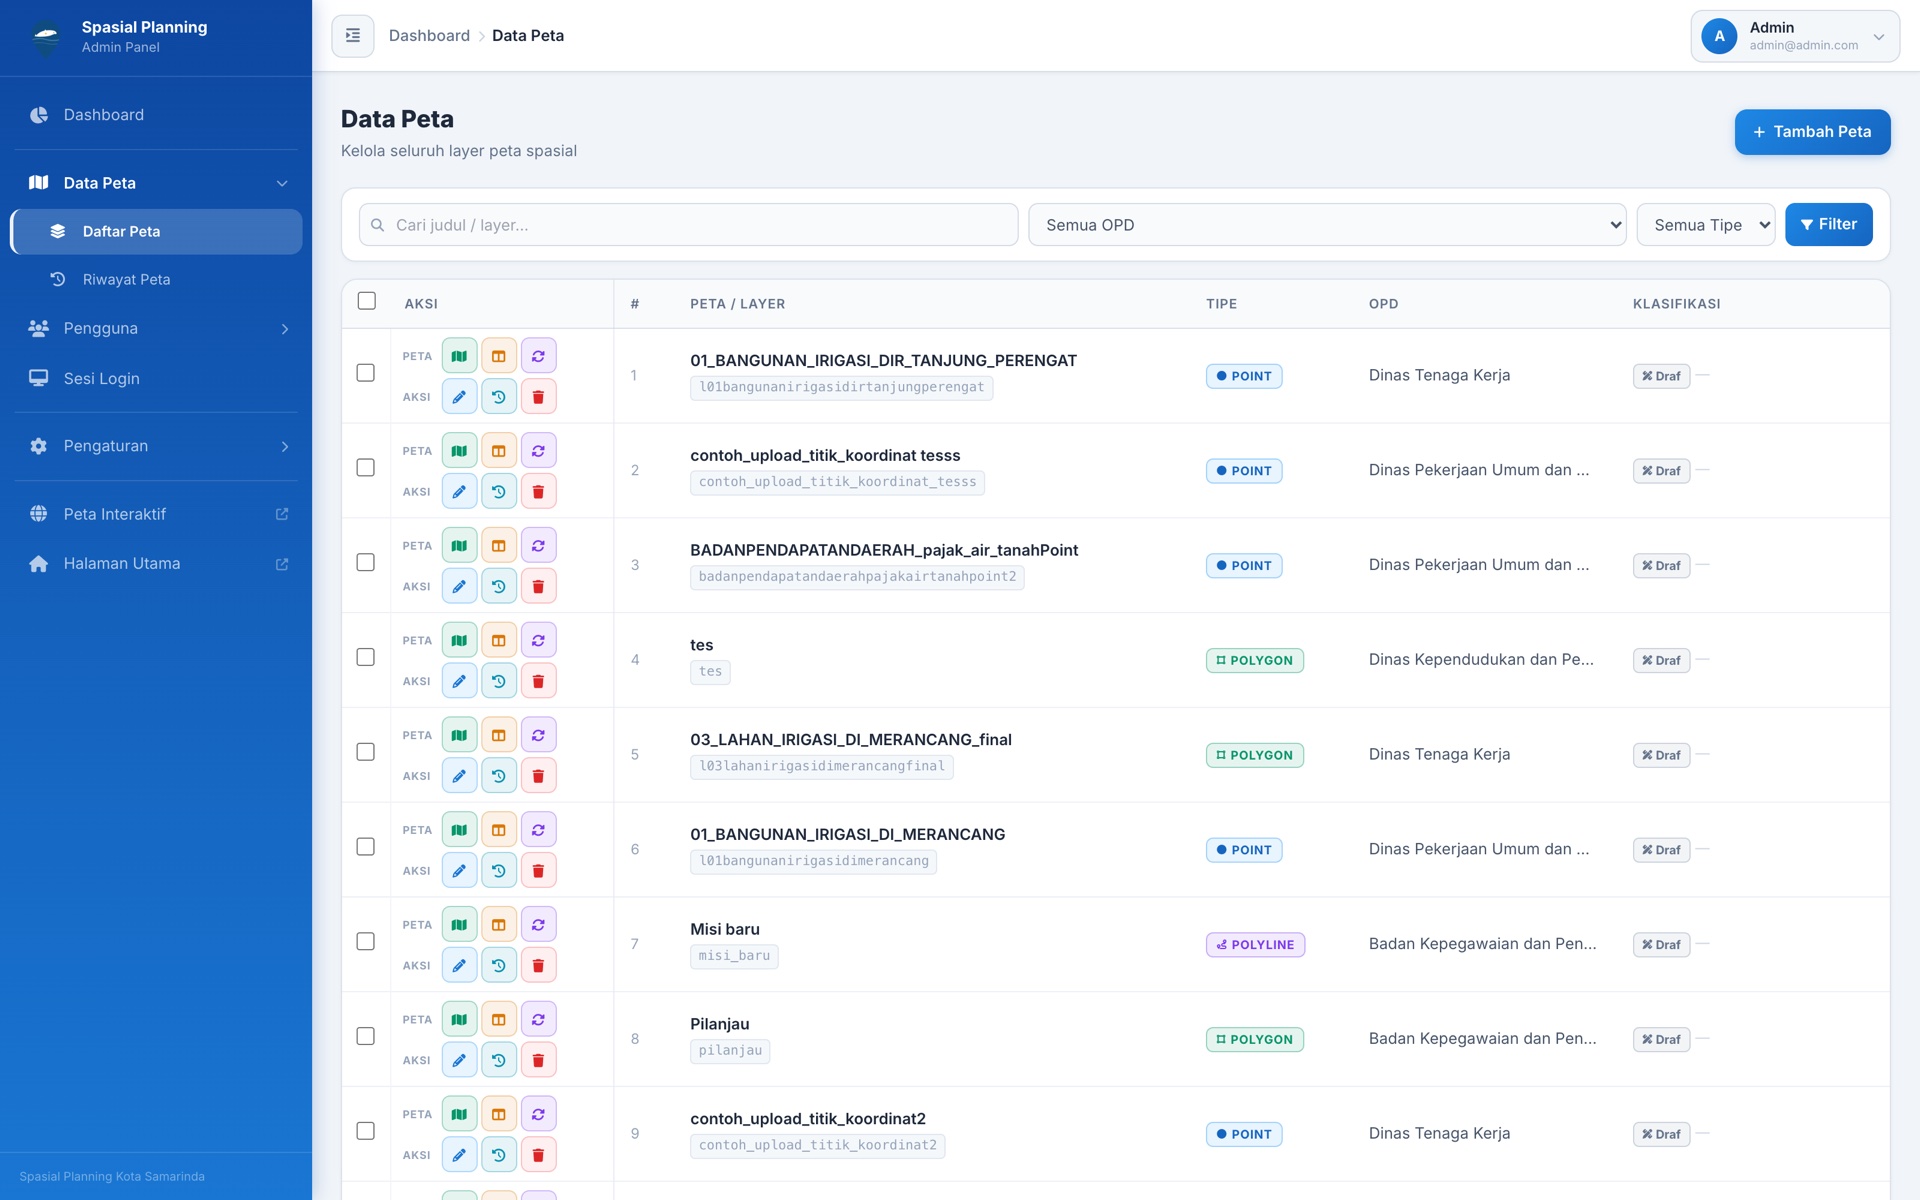The height and width of the screenshot is (1200, 1920).
Task: Toggle the sidebar collapse icon button
Action: pos(353,36)
